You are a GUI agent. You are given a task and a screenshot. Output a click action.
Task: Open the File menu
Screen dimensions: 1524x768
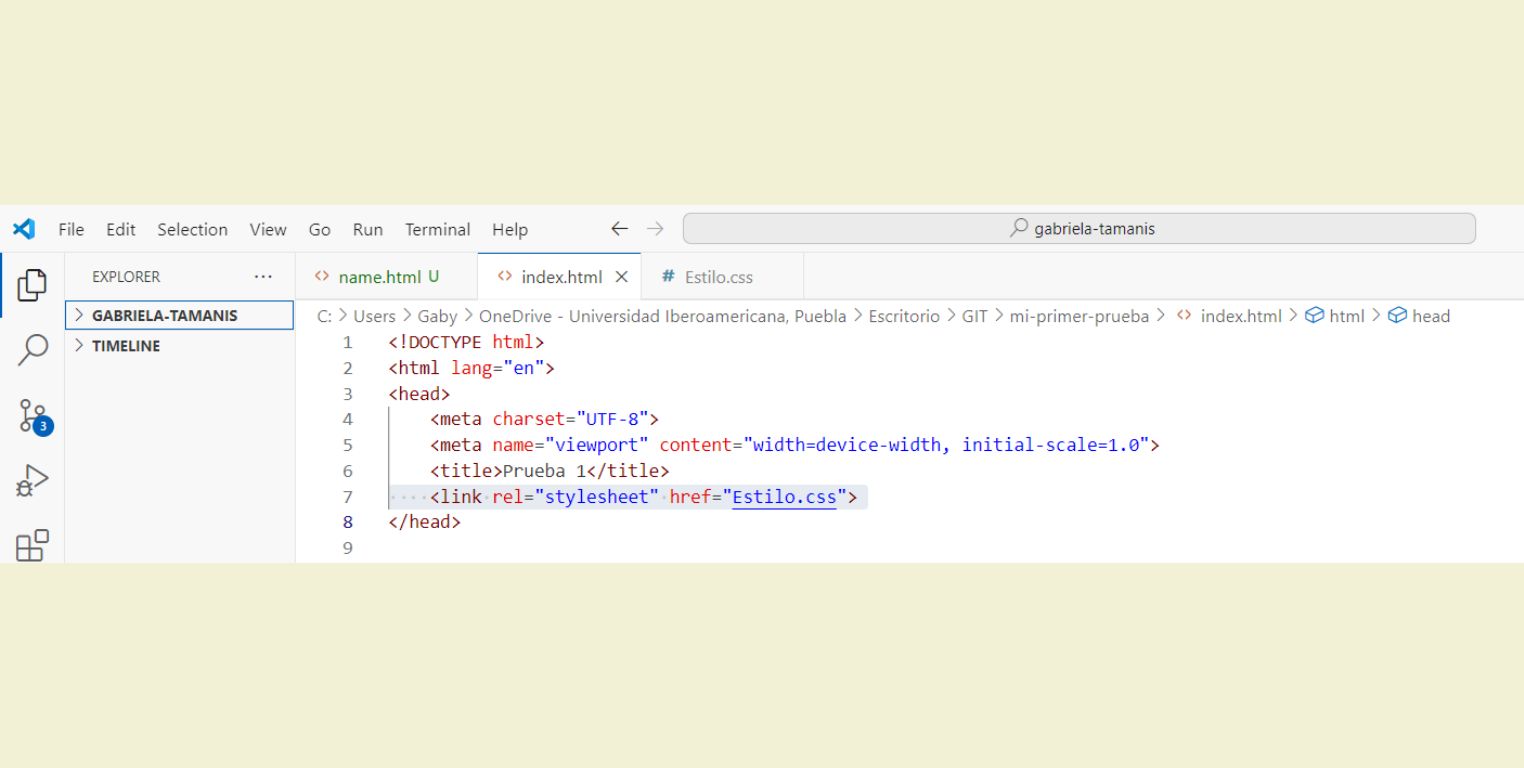[71, 229]
